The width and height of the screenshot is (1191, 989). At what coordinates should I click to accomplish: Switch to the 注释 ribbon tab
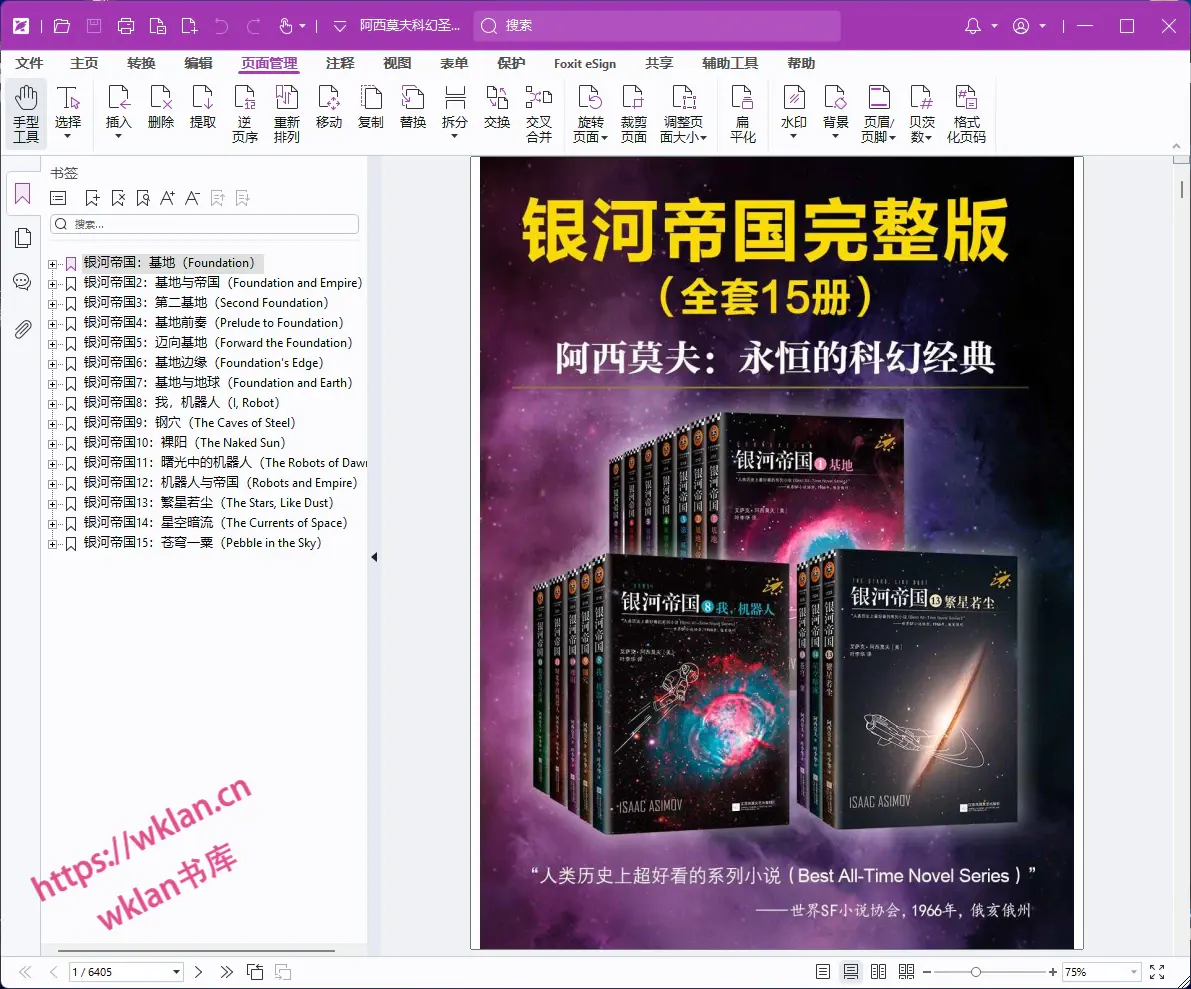click(x=341, y=63)
